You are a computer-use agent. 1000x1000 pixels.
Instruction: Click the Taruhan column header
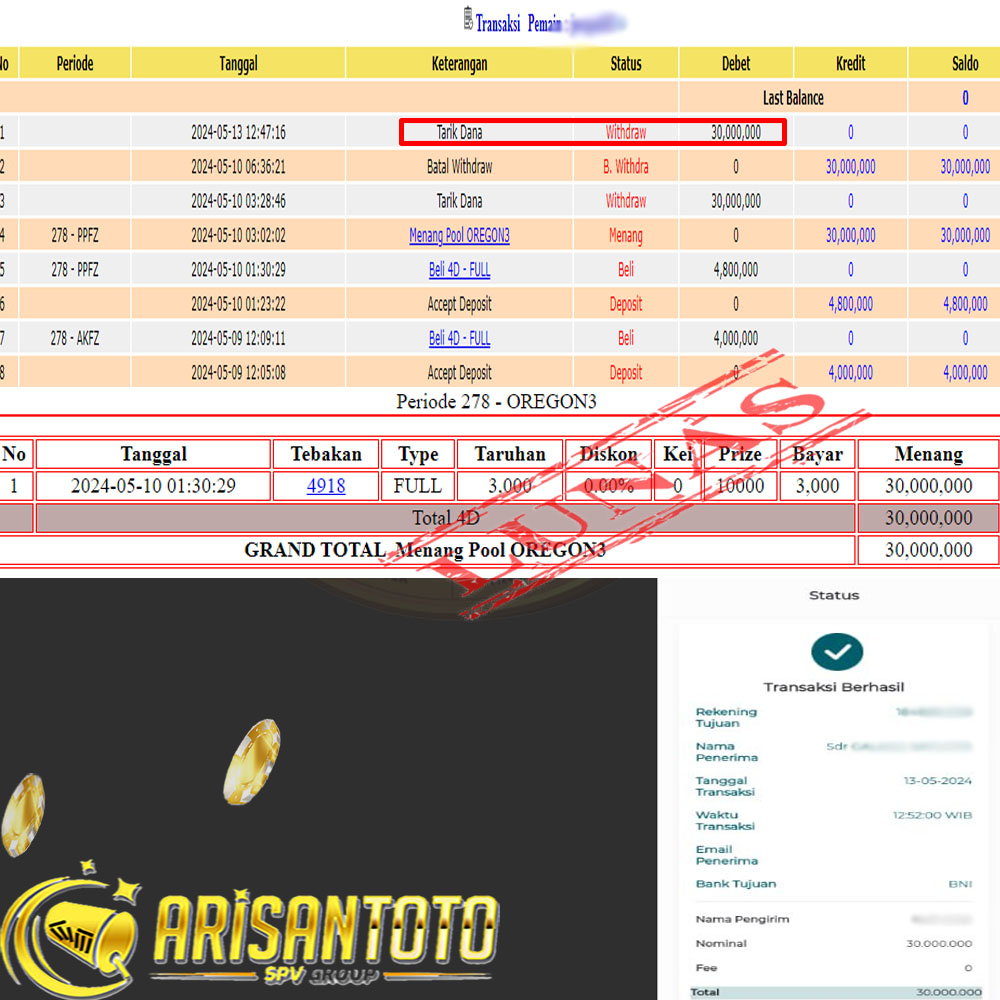pyautogui.click(x=510, y=454)
